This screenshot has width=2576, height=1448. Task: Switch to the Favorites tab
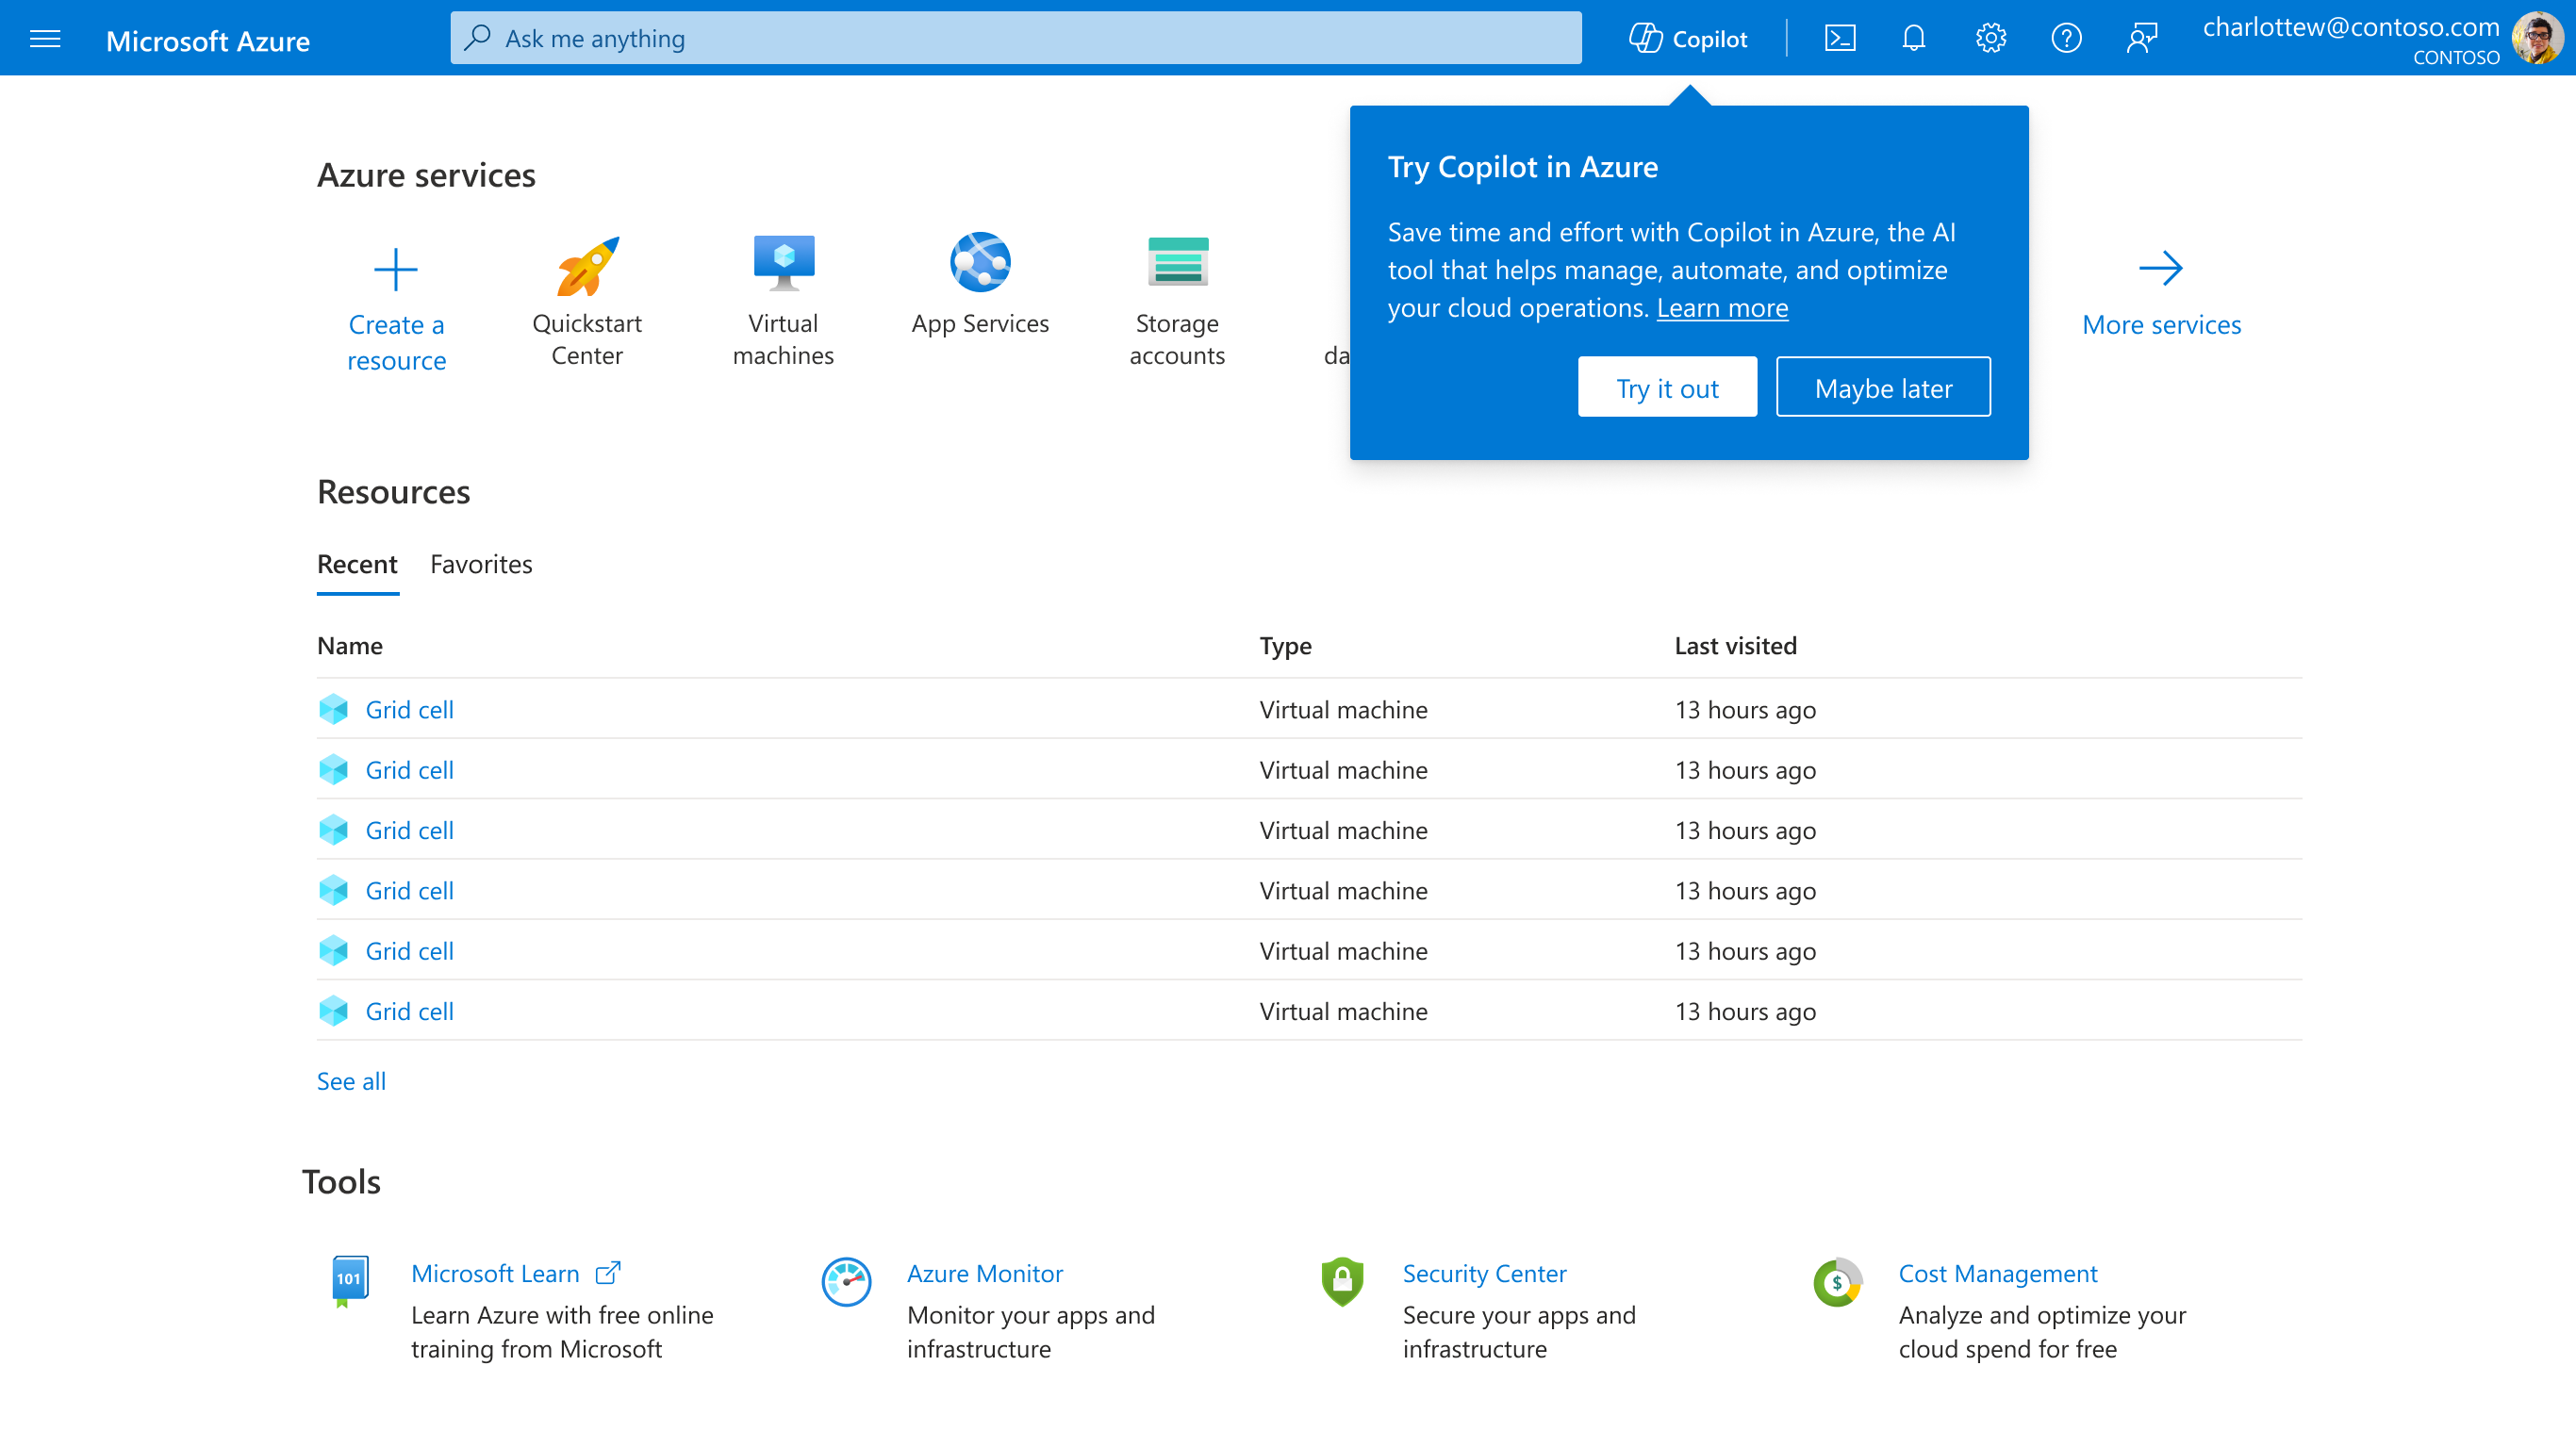click(481, 564)
